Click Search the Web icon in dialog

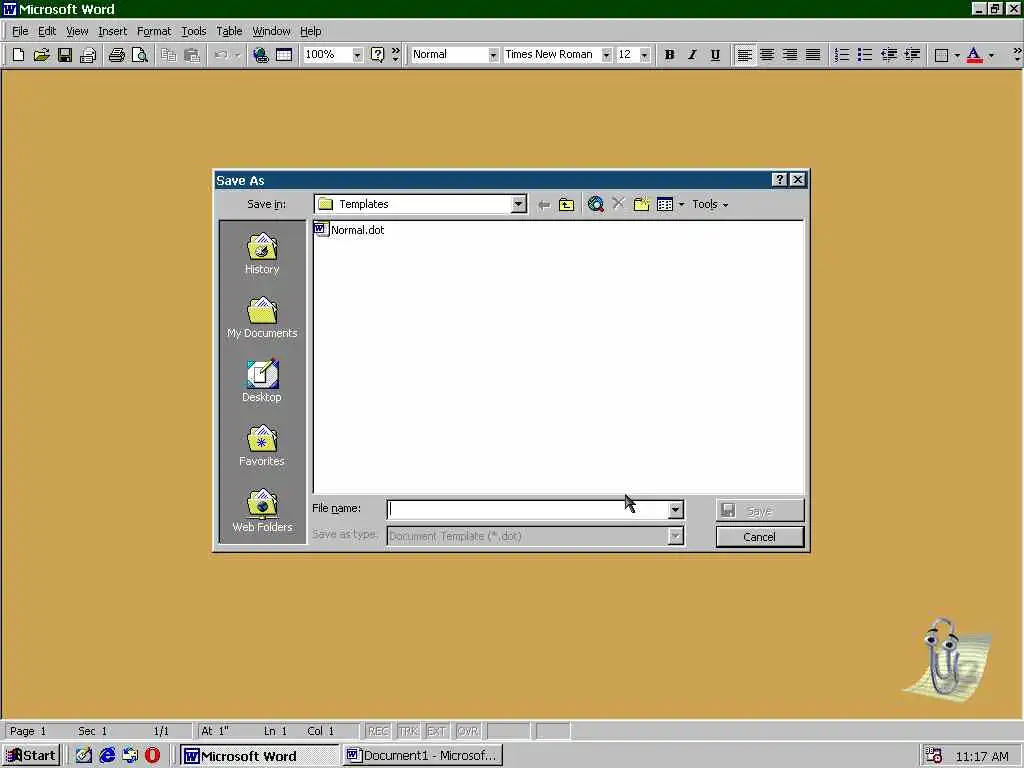point(596,204)
